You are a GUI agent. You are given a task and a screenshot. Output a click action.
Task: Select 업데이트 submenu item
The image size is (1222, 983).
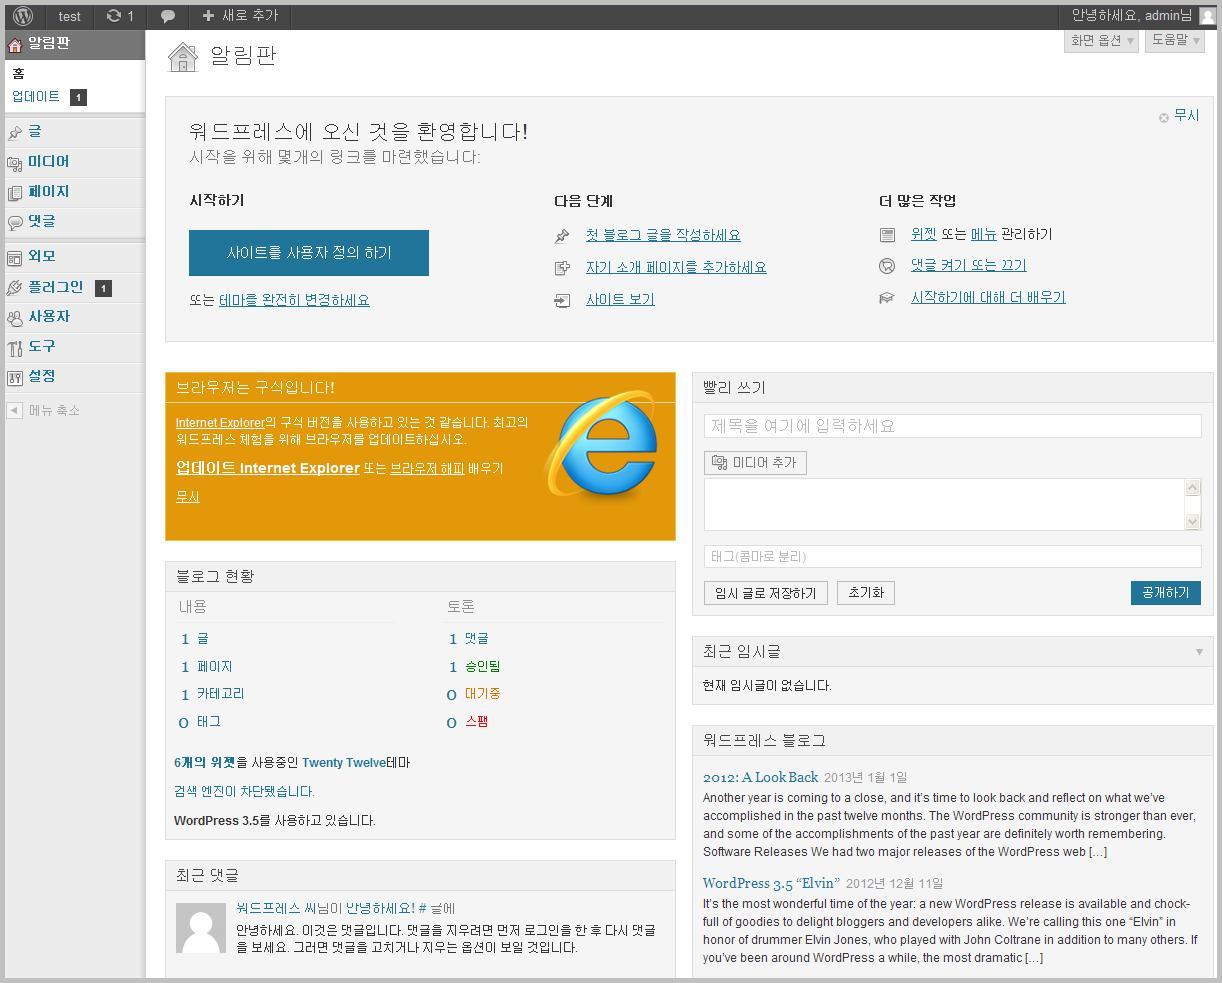36,97
